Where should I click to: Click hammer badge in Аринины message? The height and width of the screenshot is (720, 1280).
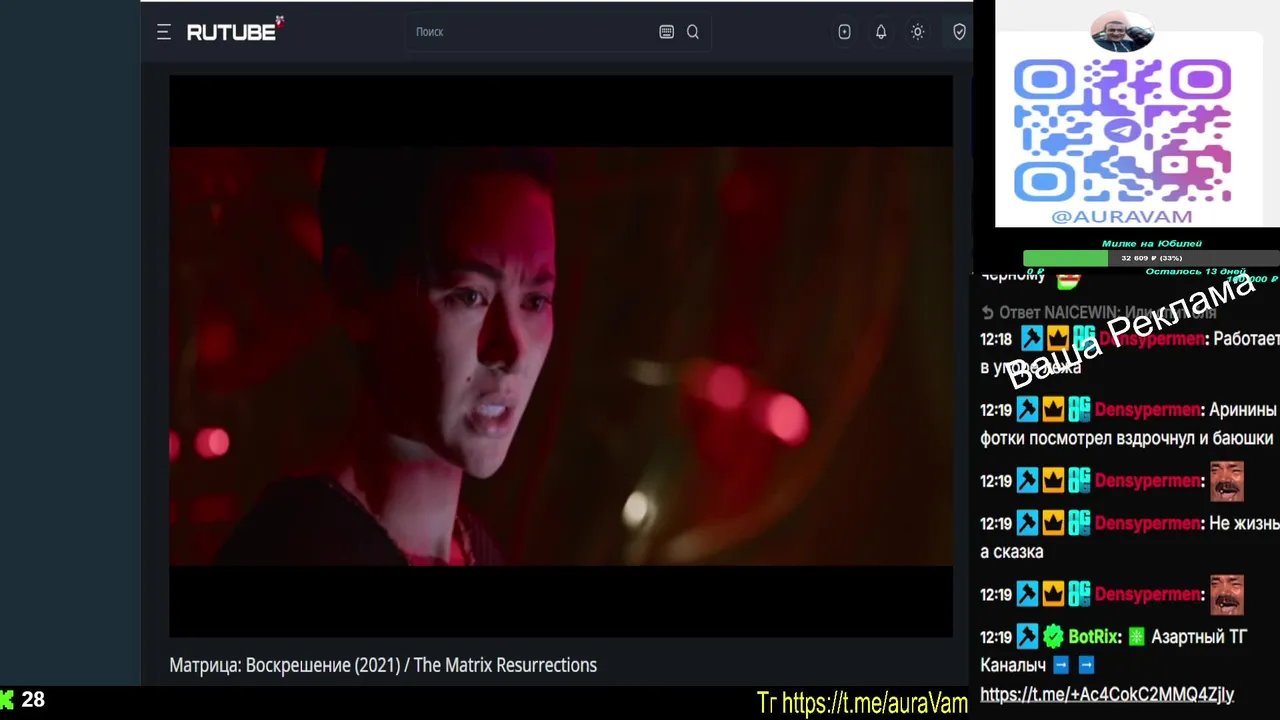[x=1027, y=409]
